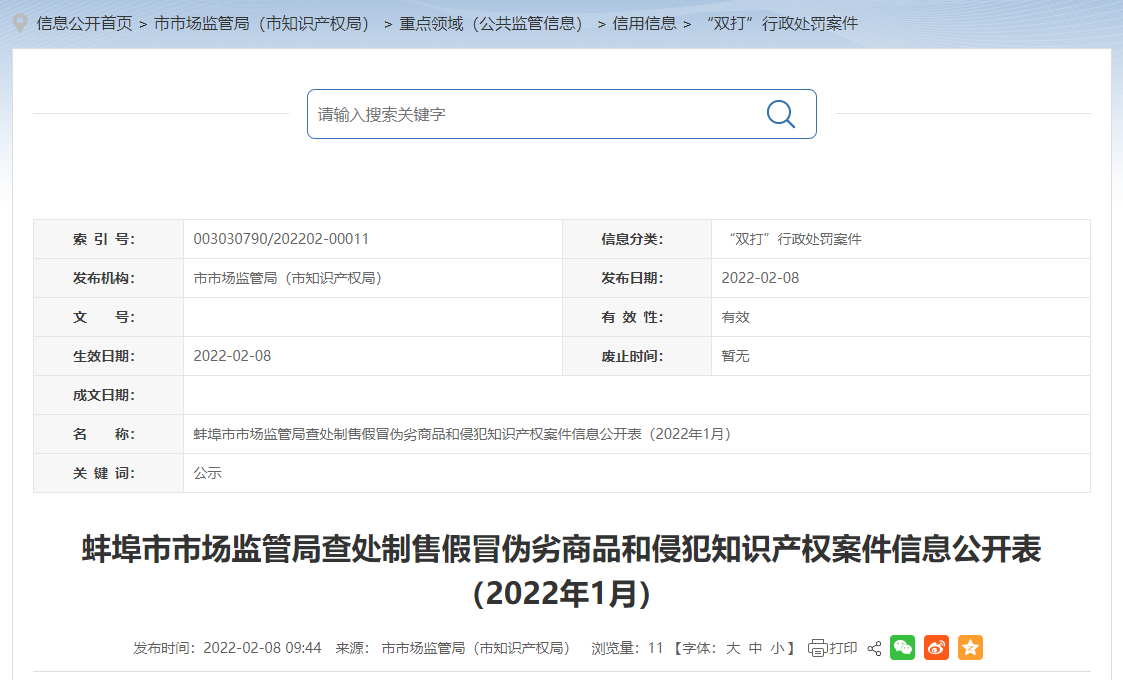Share the article to WeChat
The image size is (1123, 680).
click(x=903, y=648)
